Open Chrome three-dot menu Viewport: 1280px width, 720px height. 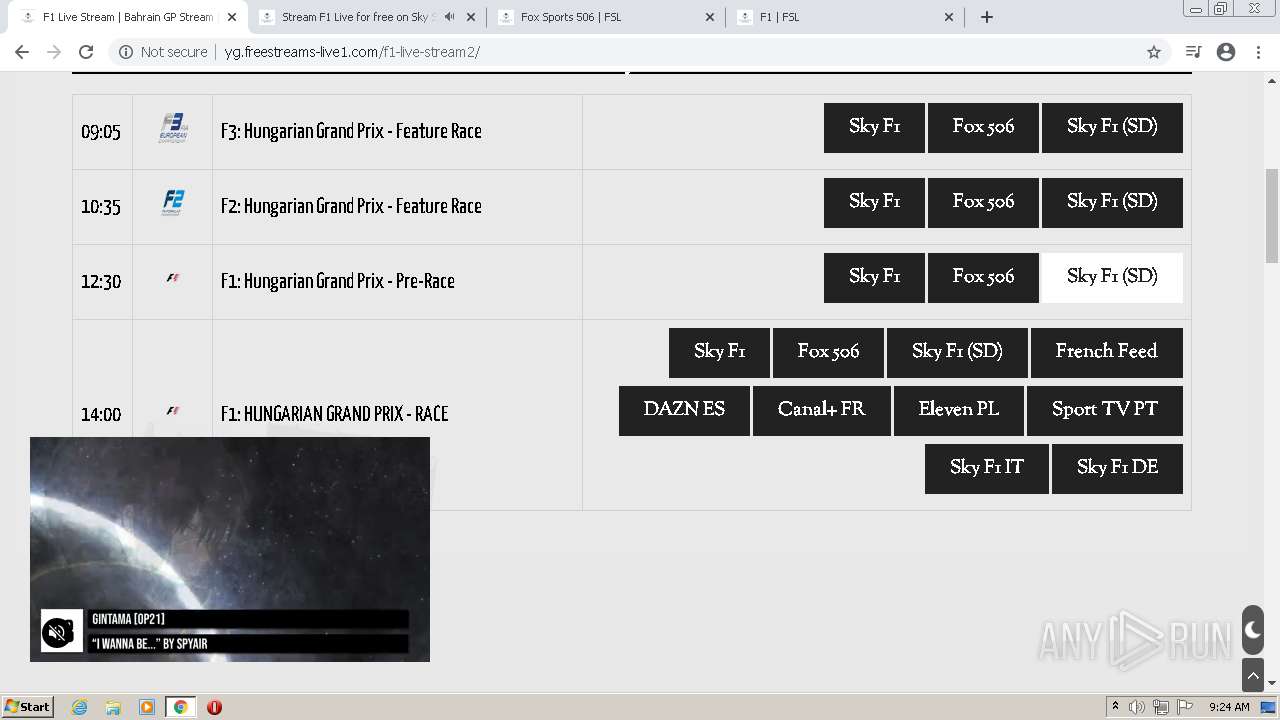[x=1259, y=52]
